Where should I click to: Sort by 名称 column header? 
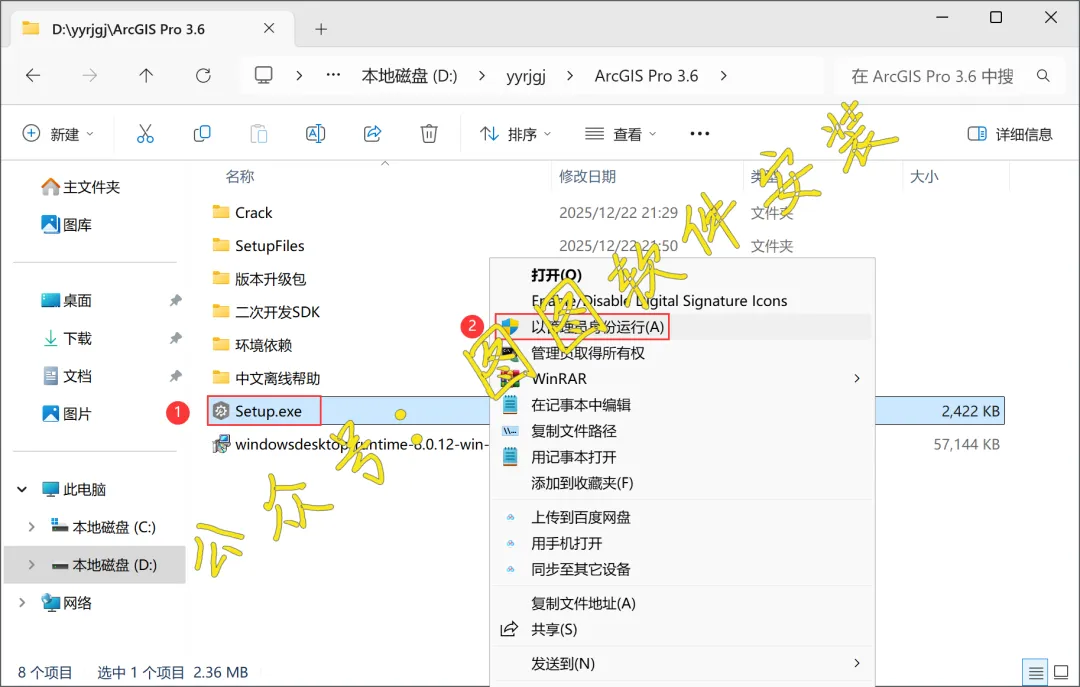(240, 176)
